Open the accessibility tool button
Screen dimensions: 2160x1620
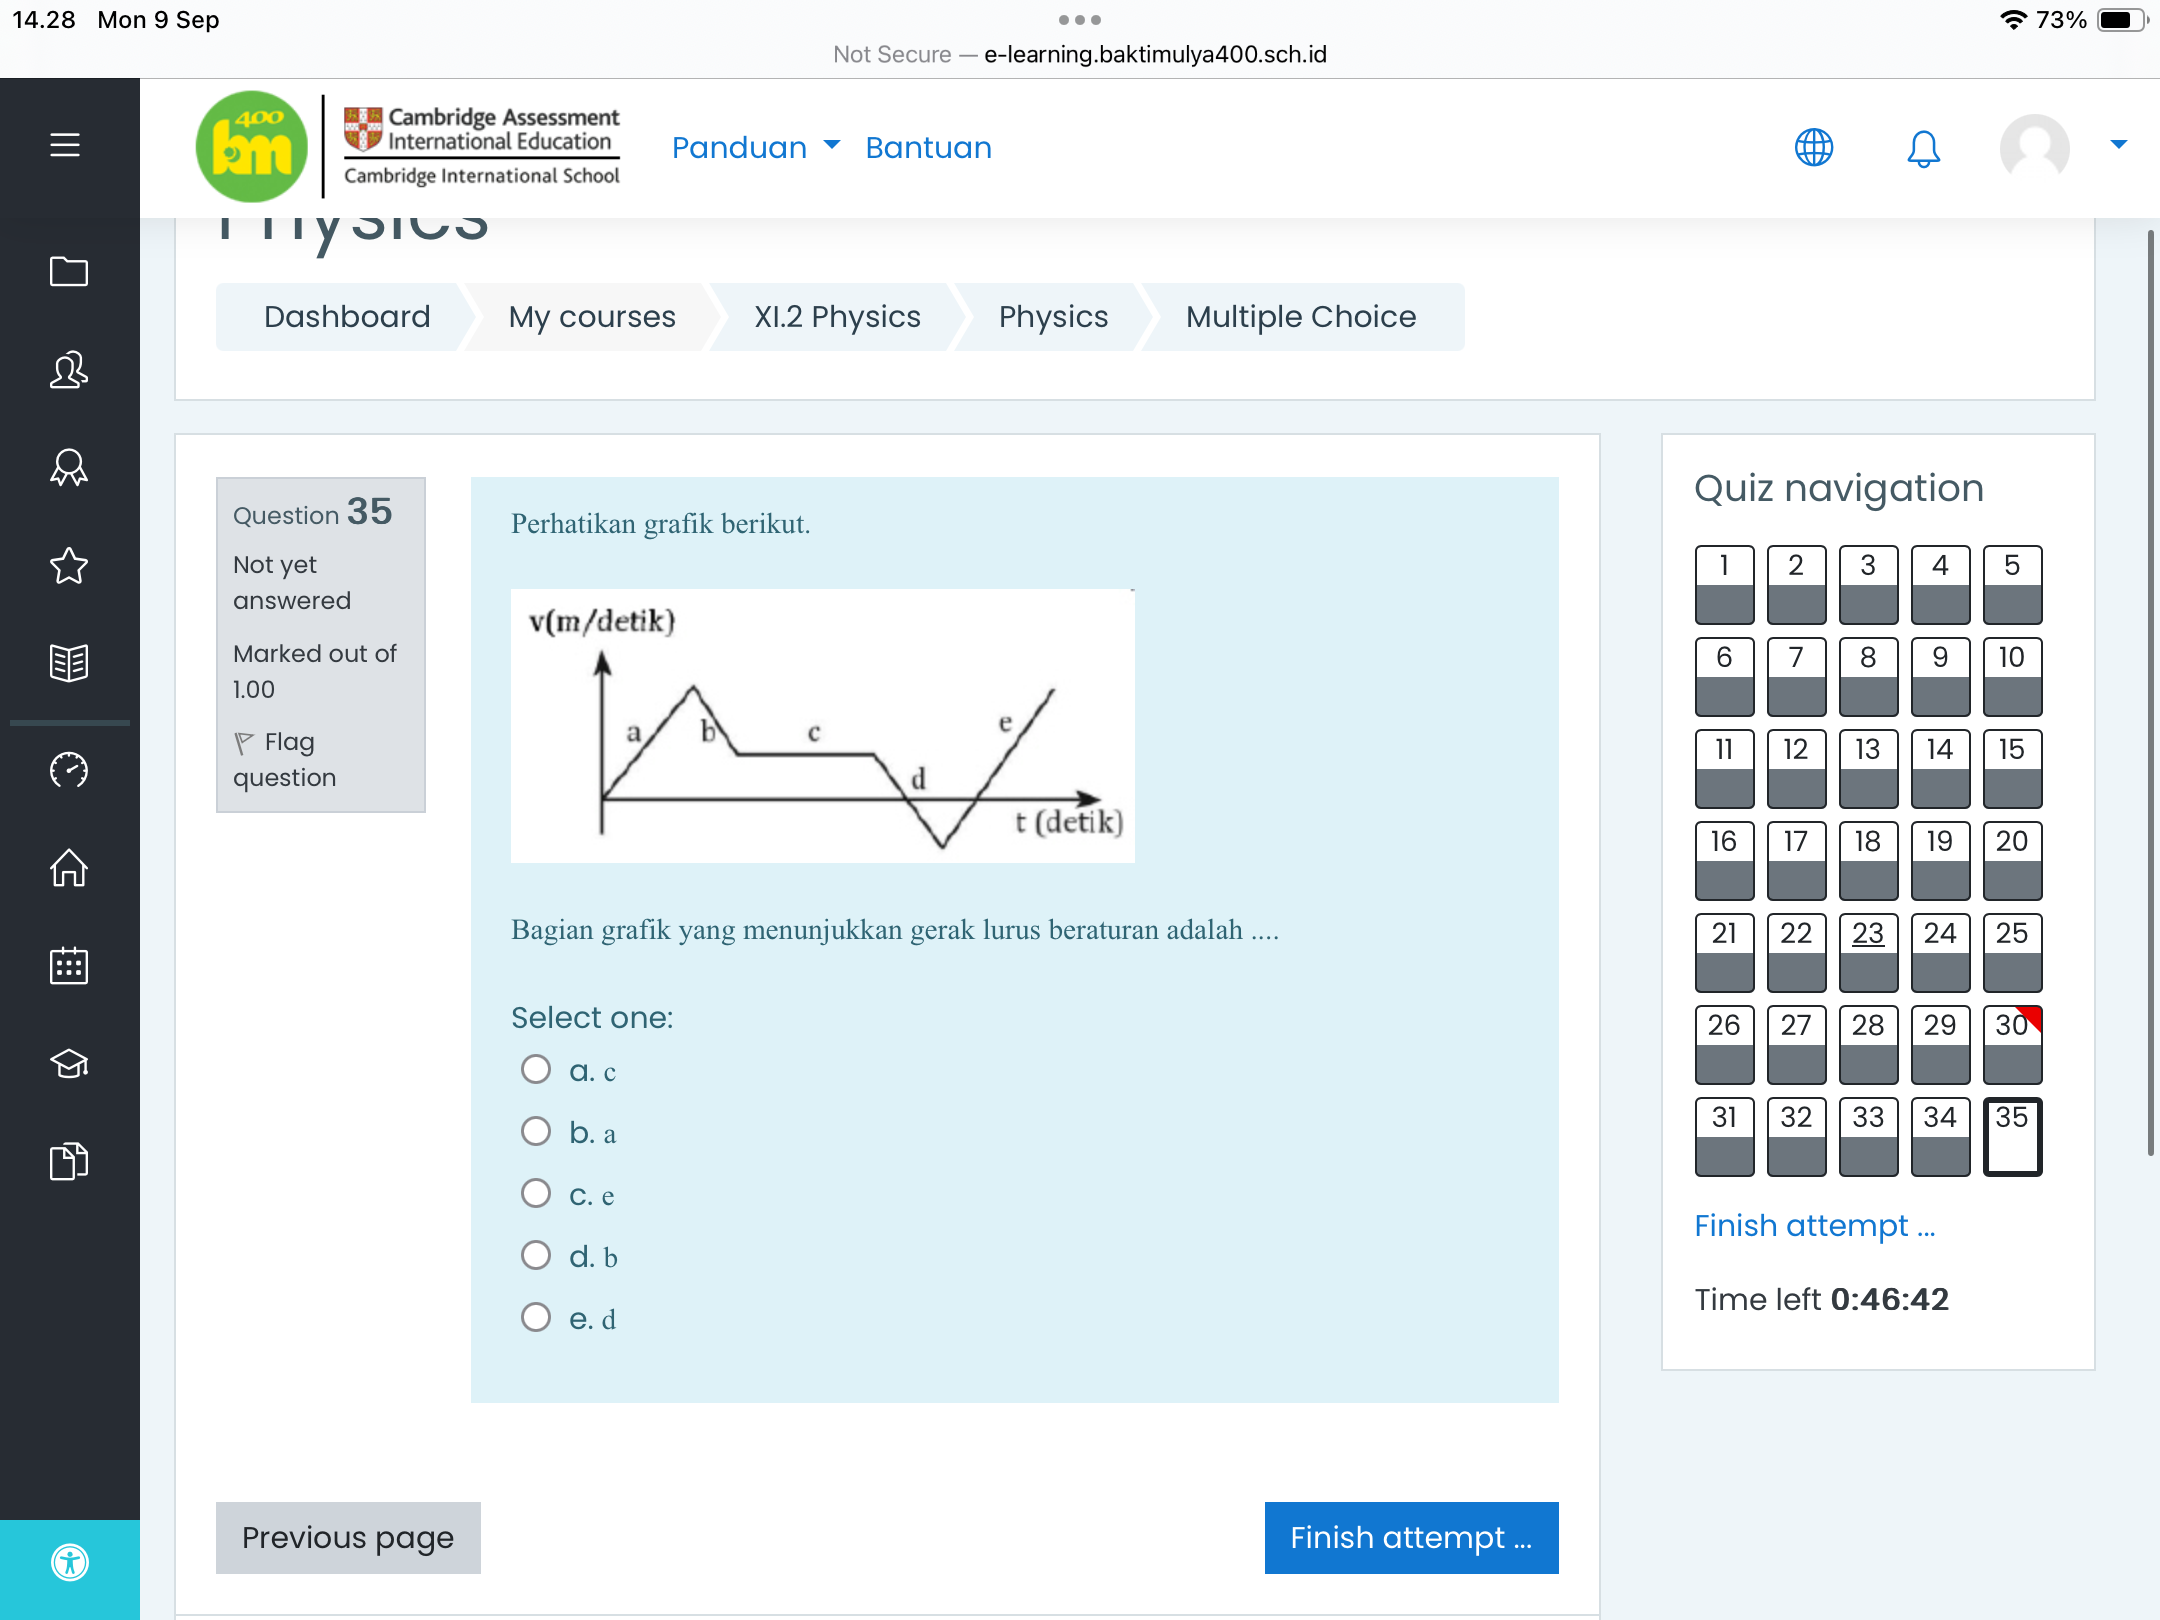[x=70, y=1562]
